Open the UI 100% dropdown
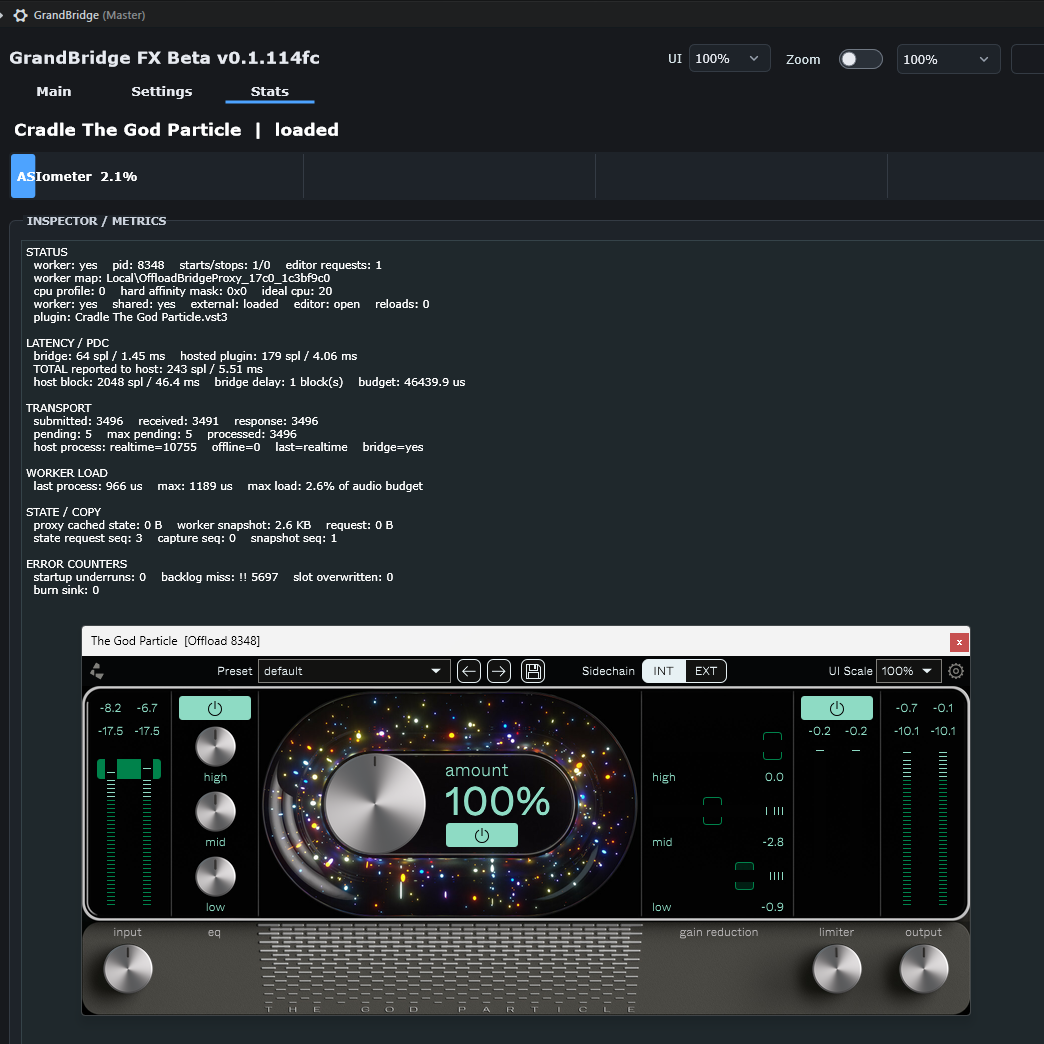Image resolution: width=1044 pixels, height=1044 pixels. pos(729,59)
